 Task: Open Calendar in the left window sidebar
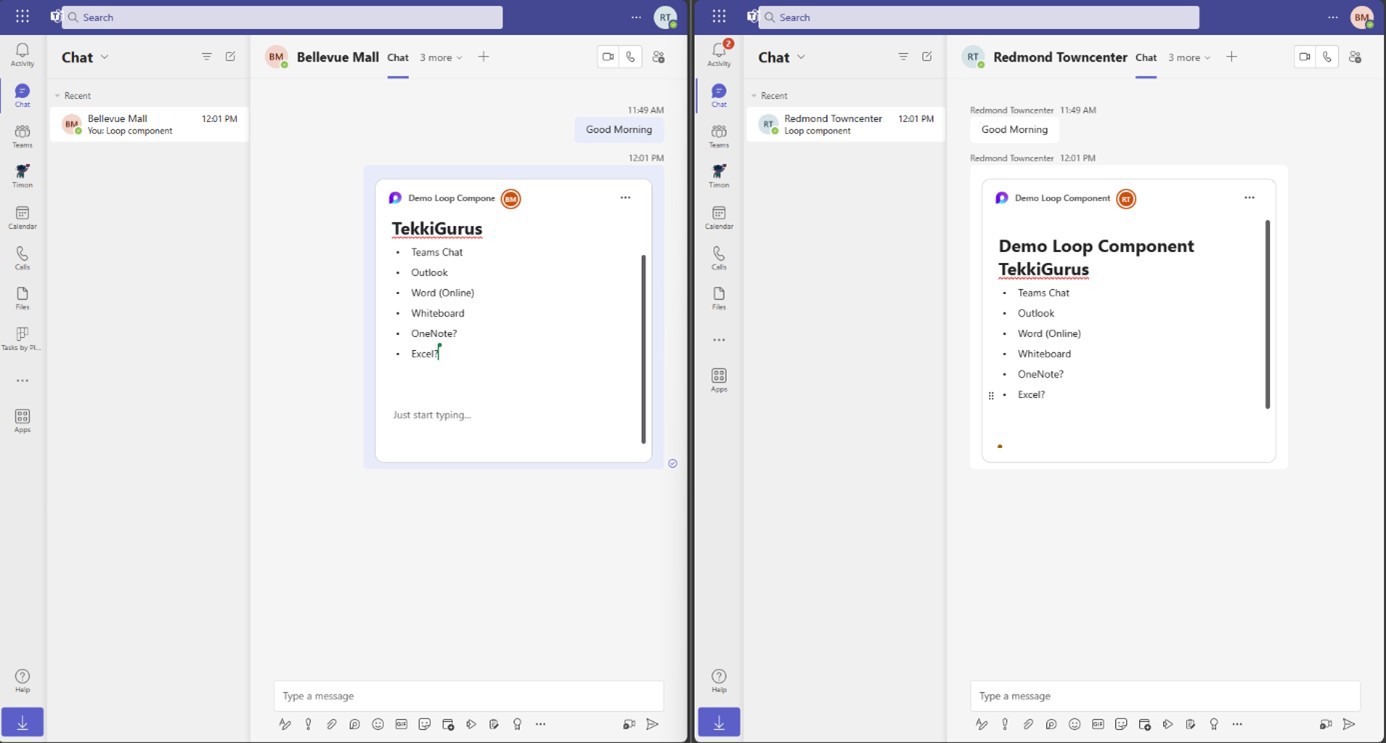point(22,218)
